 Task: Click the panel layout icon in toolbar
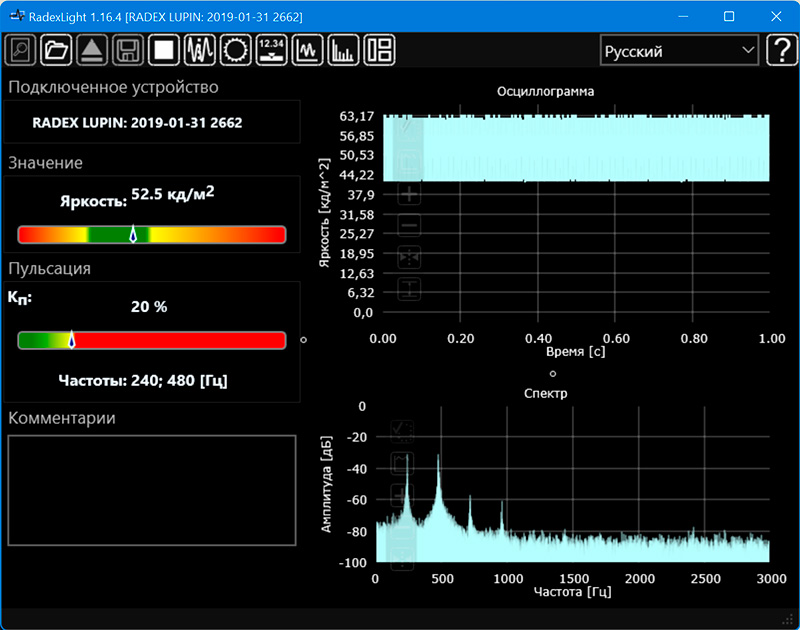tap(379, 49)
